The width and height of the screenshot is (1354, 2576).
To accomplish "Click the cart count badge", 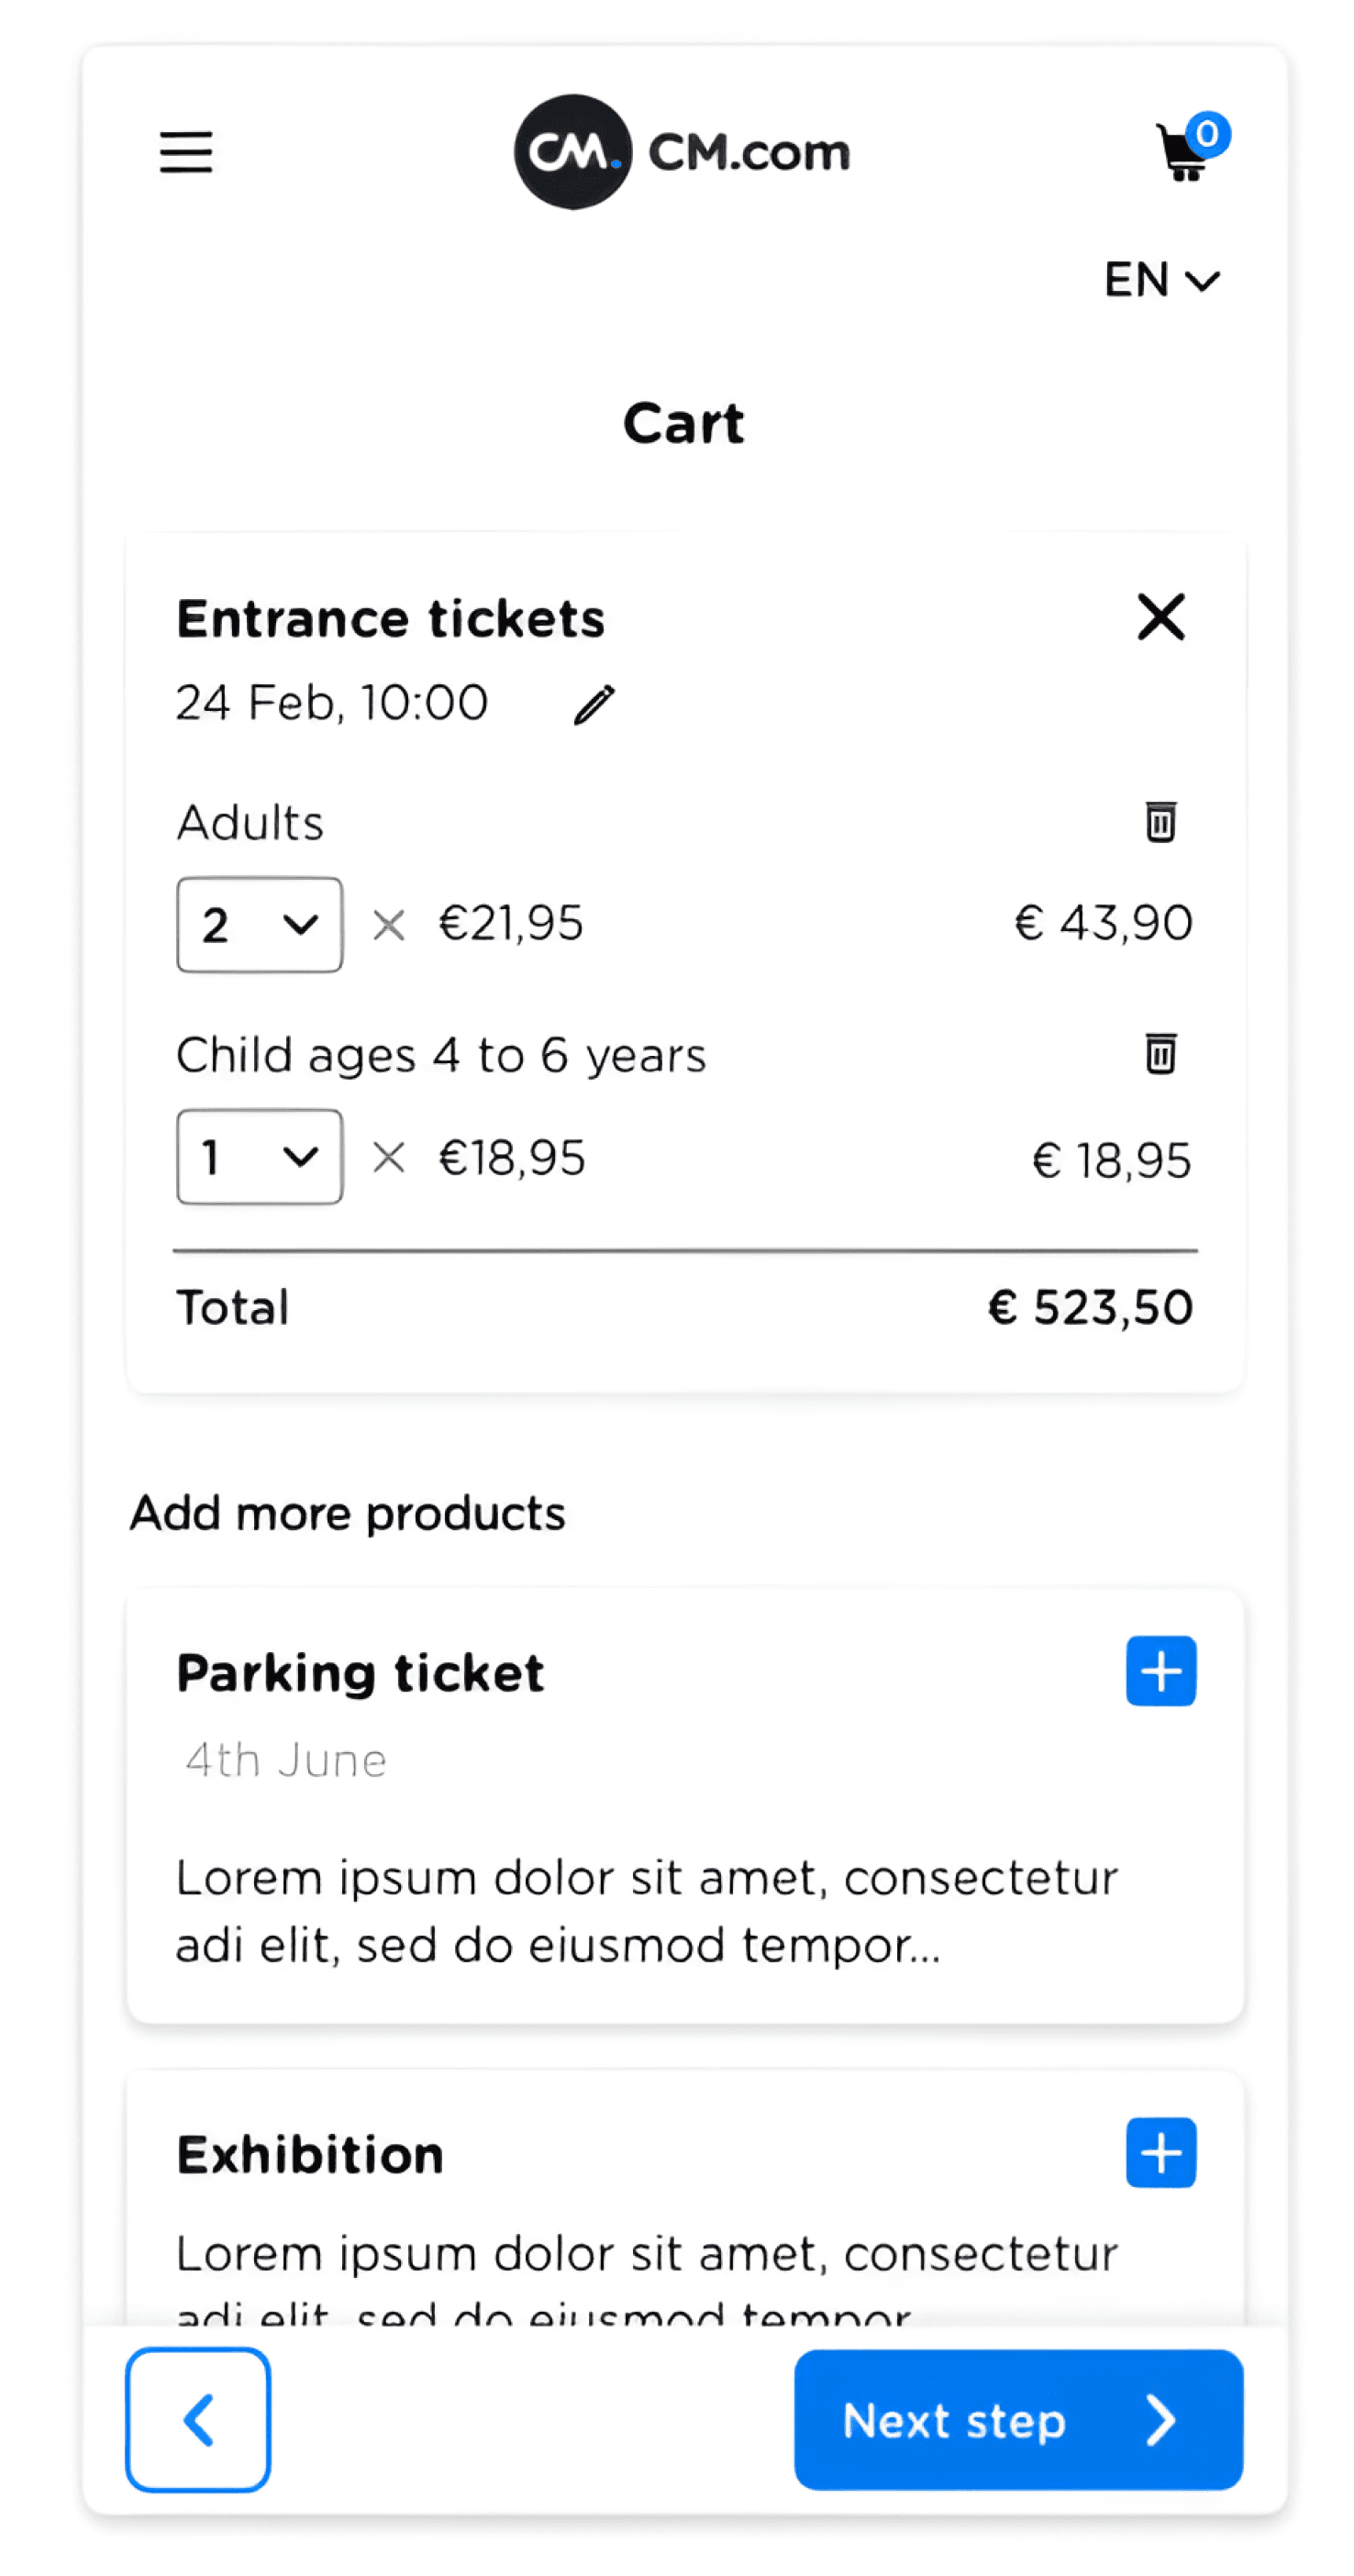I will click(x=1206, y=134).
